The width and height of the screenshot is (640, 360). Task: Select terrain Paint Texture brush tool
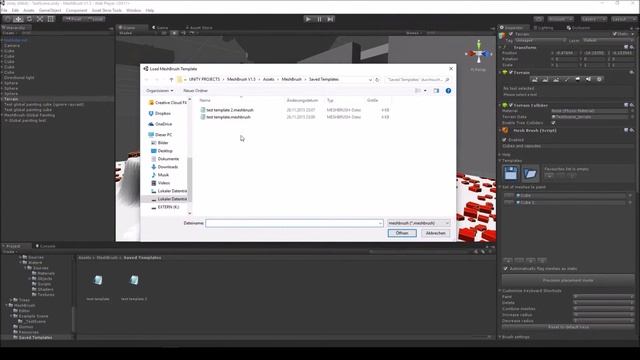pos(567,80)
